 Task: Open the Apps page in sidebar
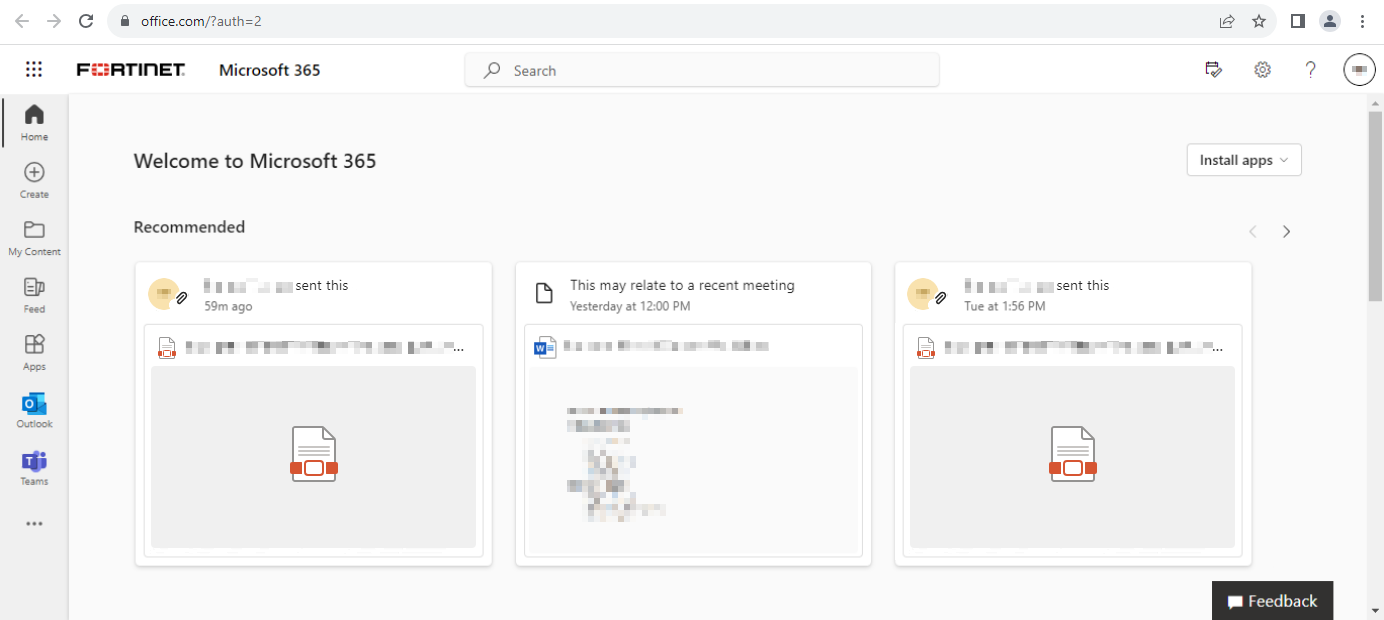[34, 352]
